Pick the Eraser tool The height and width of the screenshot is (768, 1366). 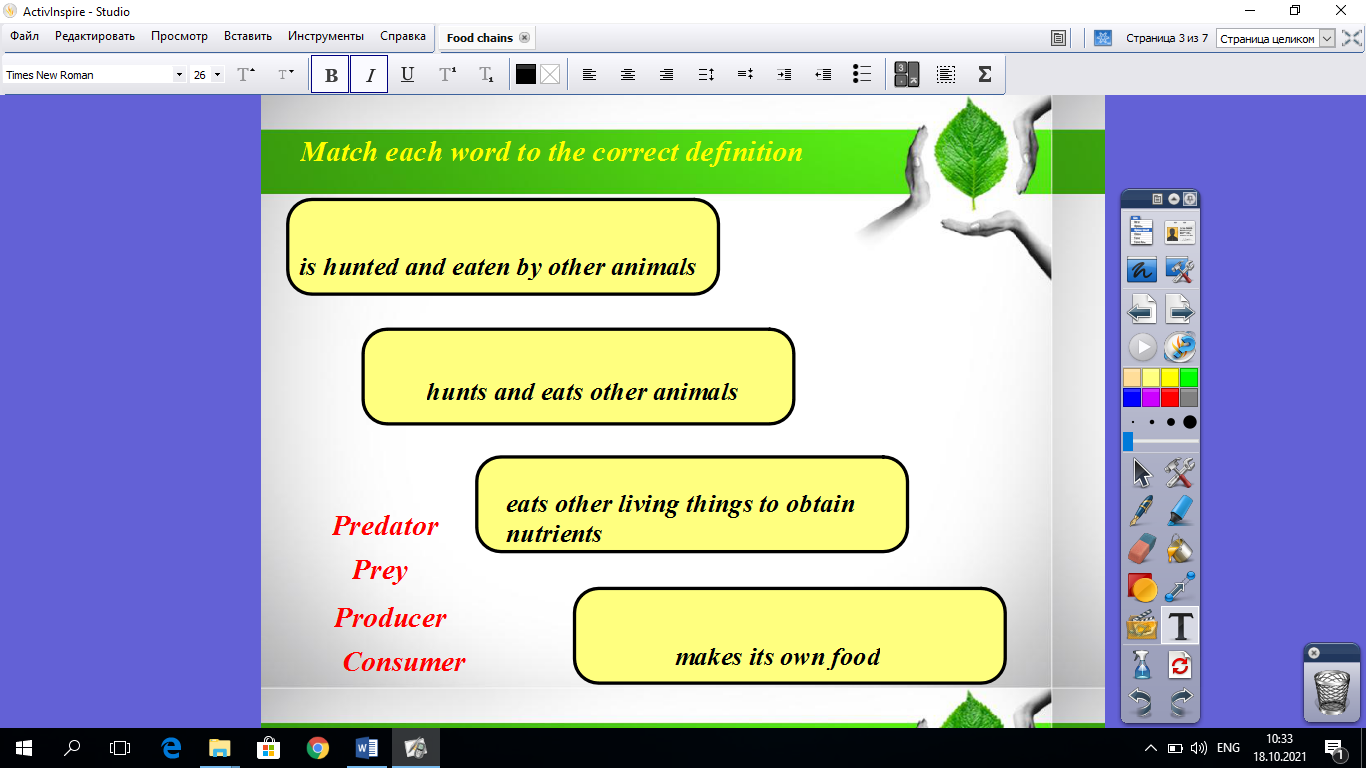click(1142, 548)
